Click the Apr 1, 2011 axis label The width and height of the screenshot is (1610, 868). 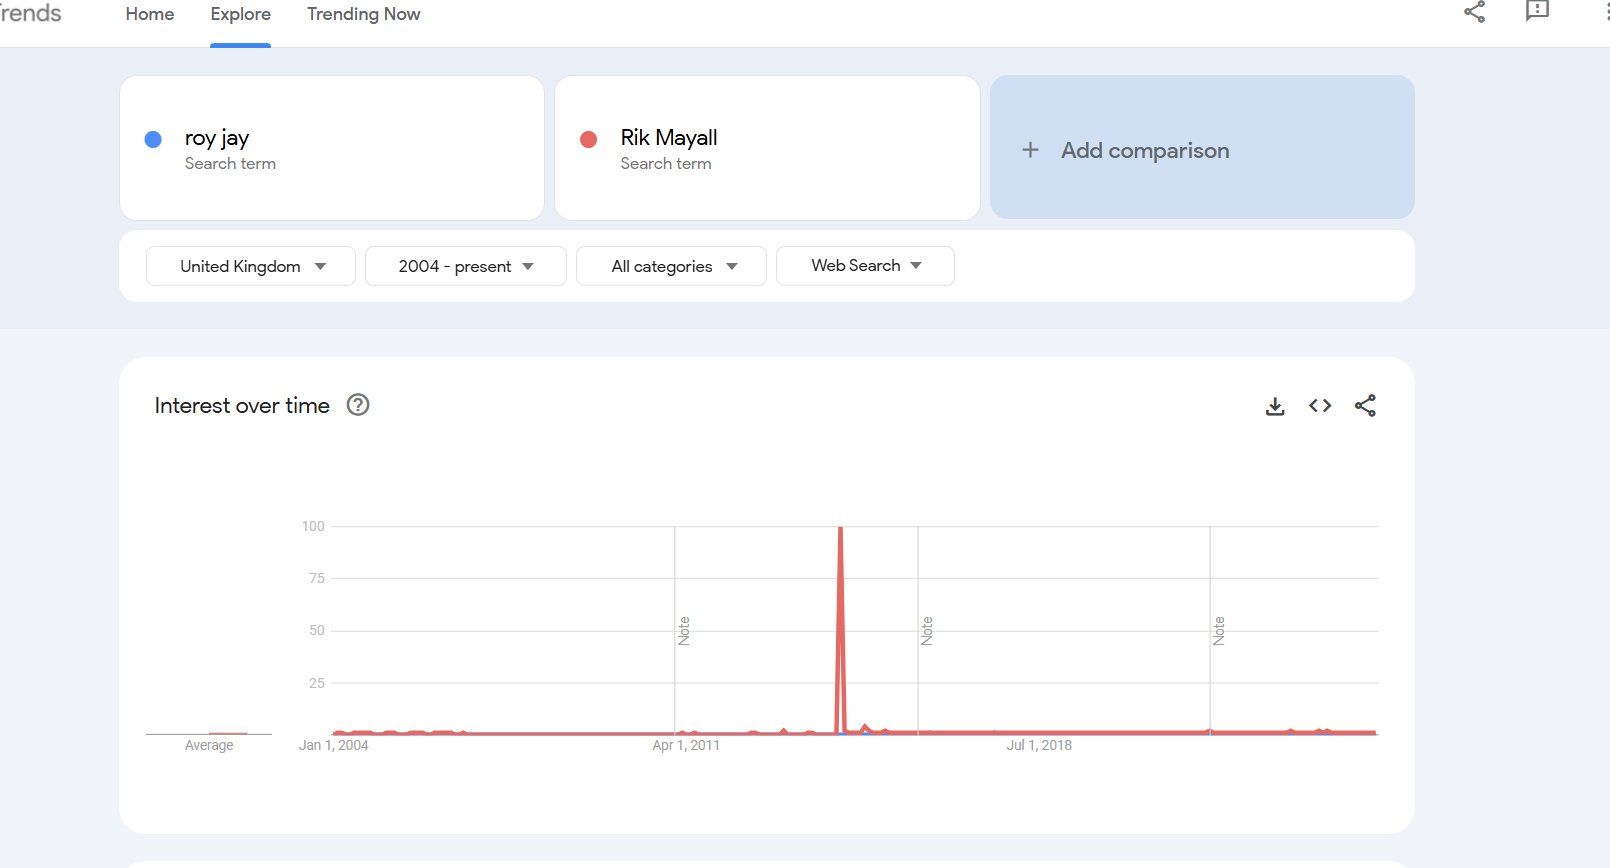tap(686, 745)
